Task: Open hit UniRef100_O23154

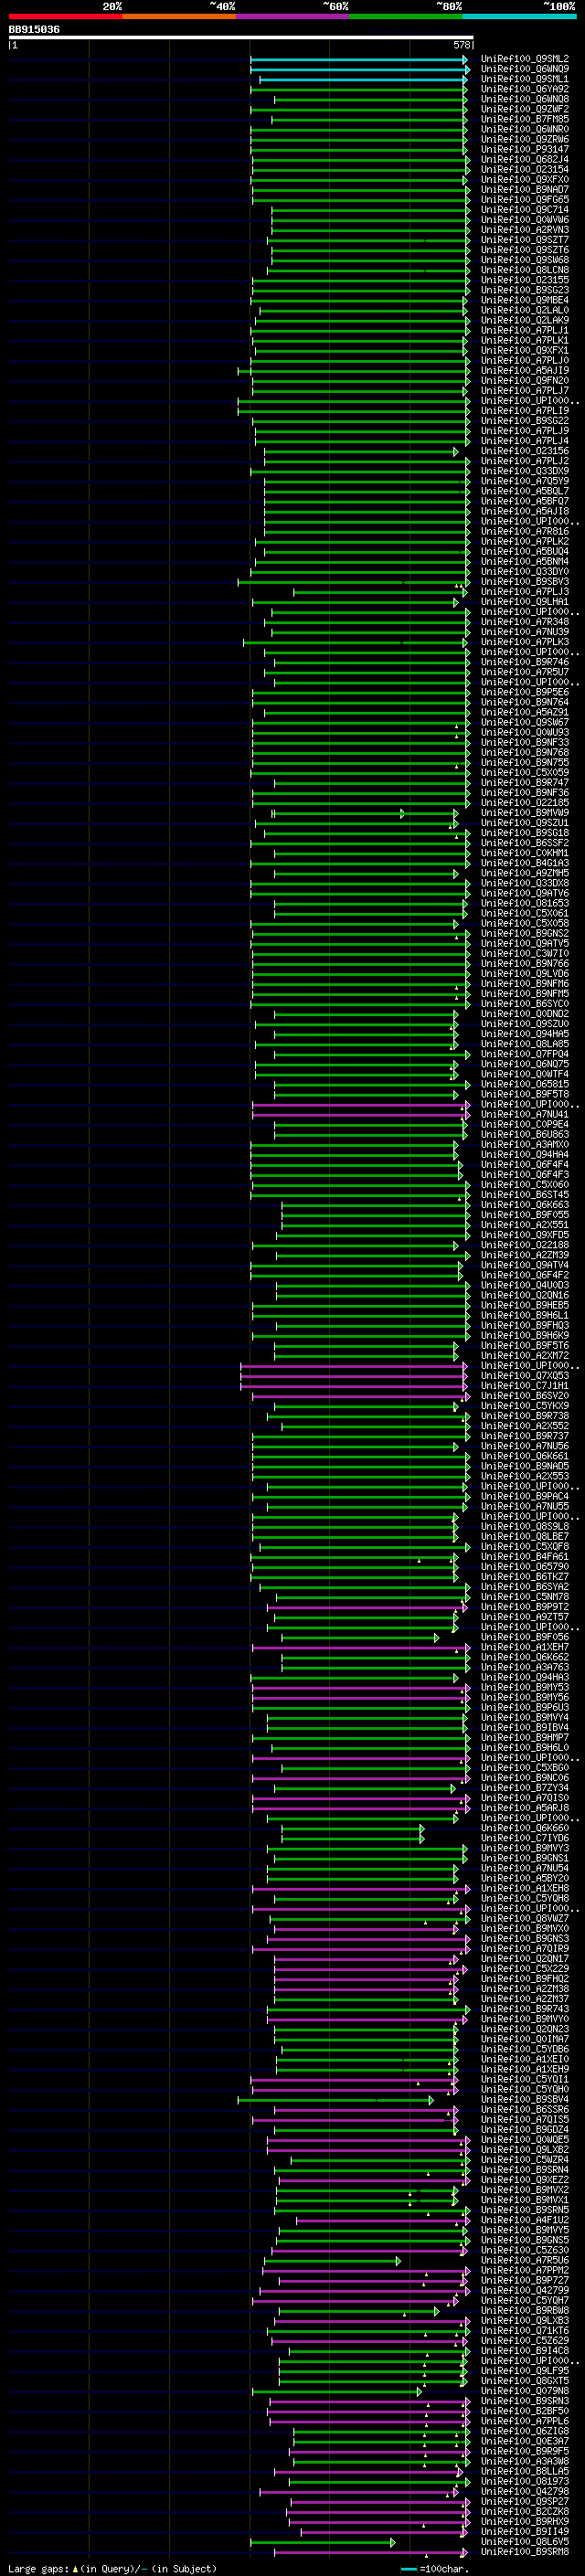Action: click(524, 170)
